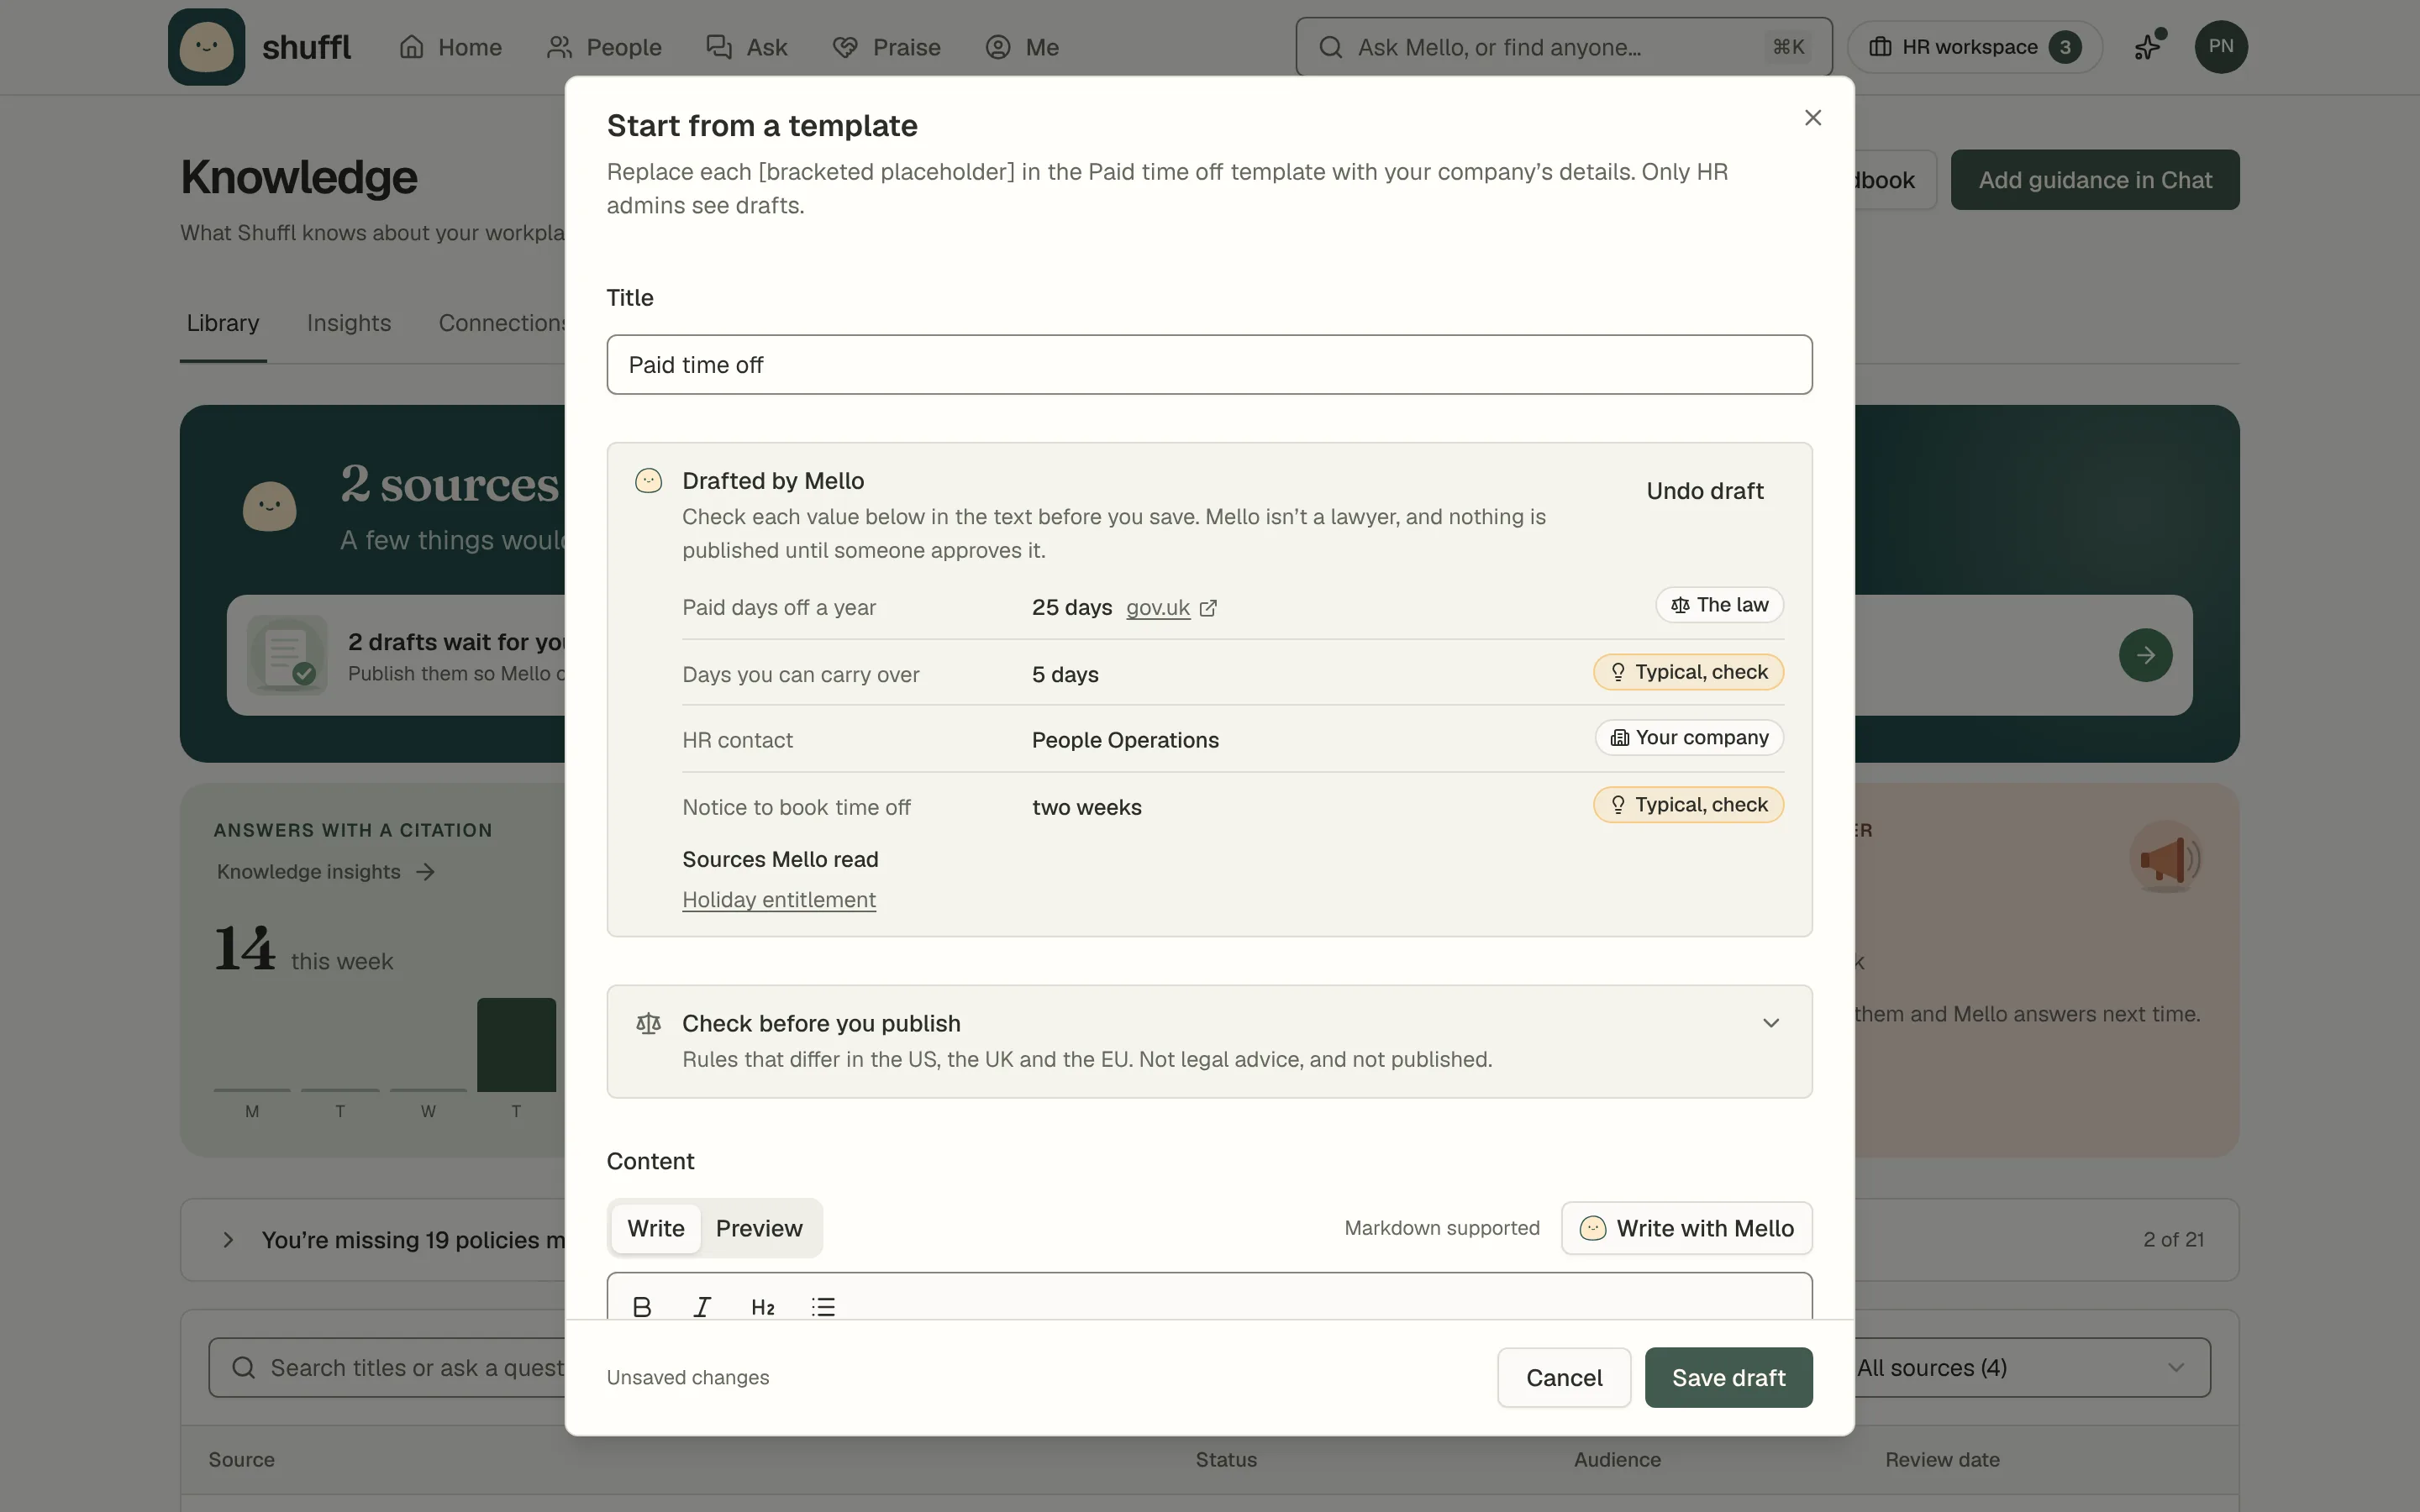Click the Shuffl logo mascot icon

tap(206, 47)
